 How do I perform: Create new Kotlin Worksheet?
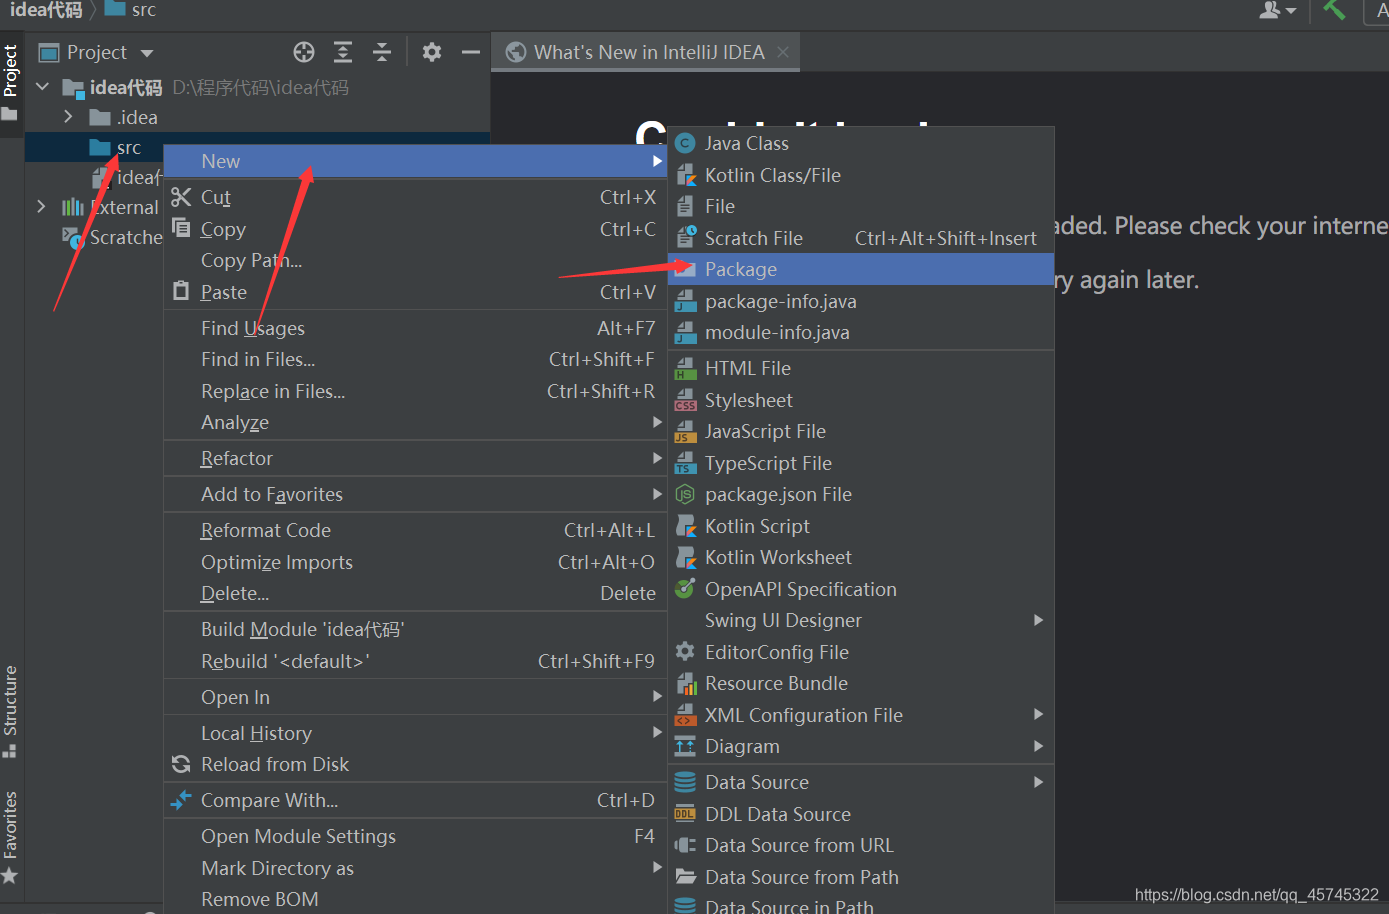[x=861, y=557]
